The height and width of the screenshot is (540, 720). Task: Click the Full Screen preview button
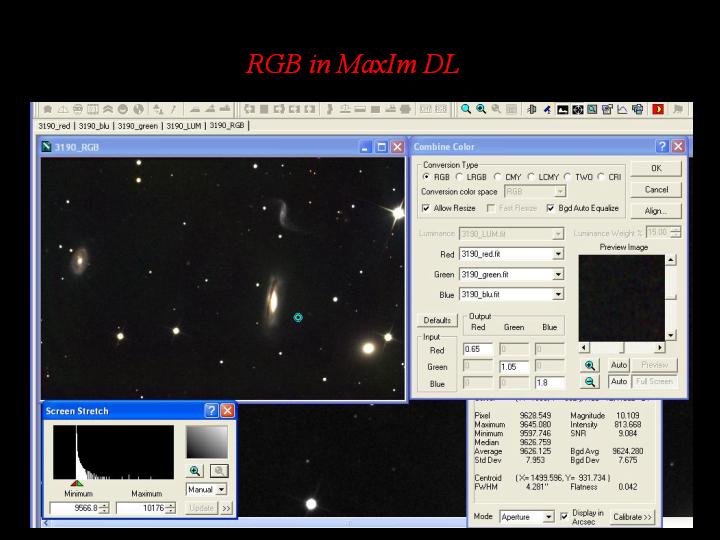coord(654,382)
